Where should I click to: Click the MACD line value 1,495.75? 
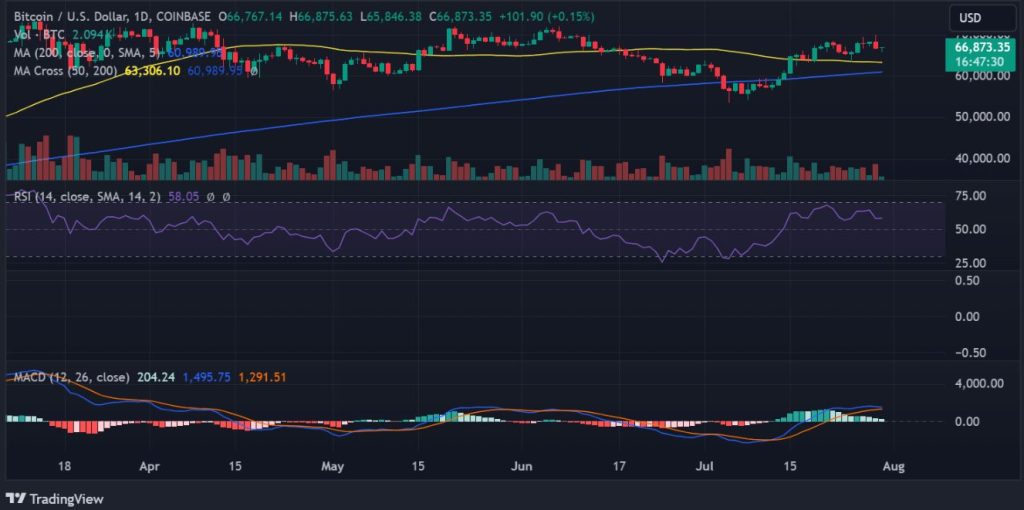point(206,377)
